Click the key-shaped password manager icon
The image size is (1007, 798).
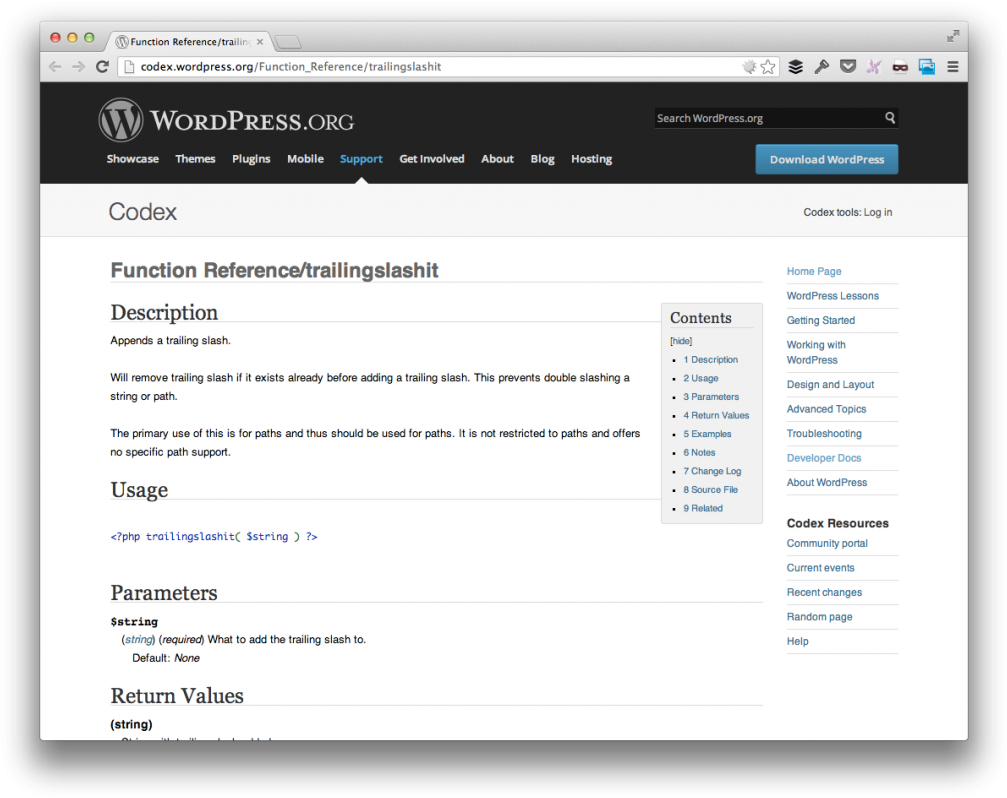tap(822, 66)
